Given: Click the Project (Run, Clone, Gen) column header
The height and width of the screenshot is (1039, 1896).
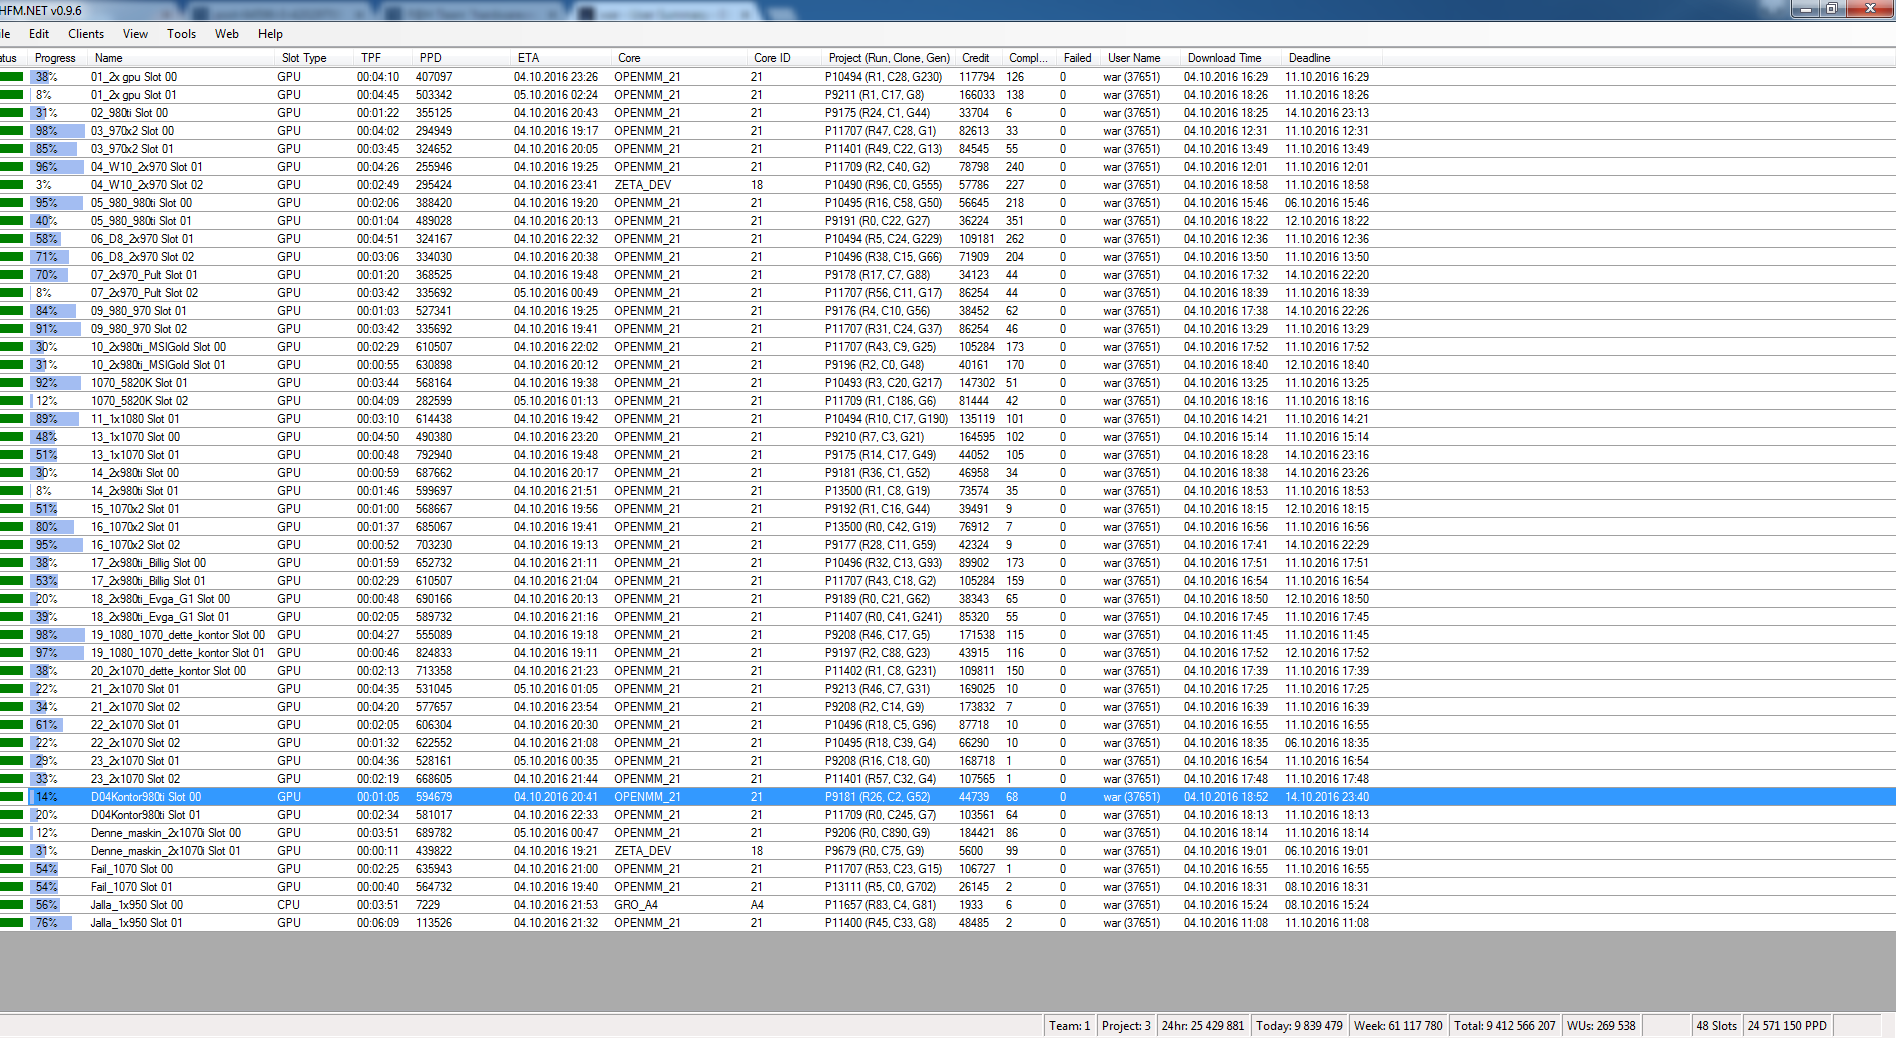Looking at the screenshot, I should click(x=889, y=58).
